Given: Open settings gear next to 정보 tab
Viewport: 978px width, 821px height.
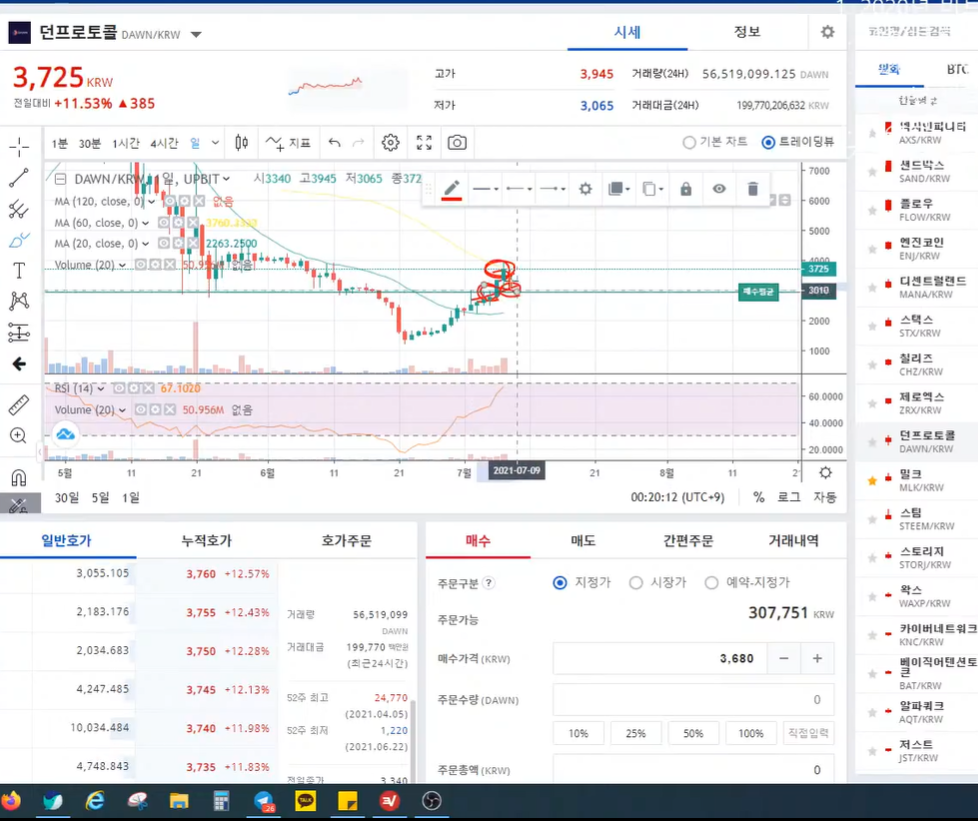Looking at the screenshot, I should 827,32.
